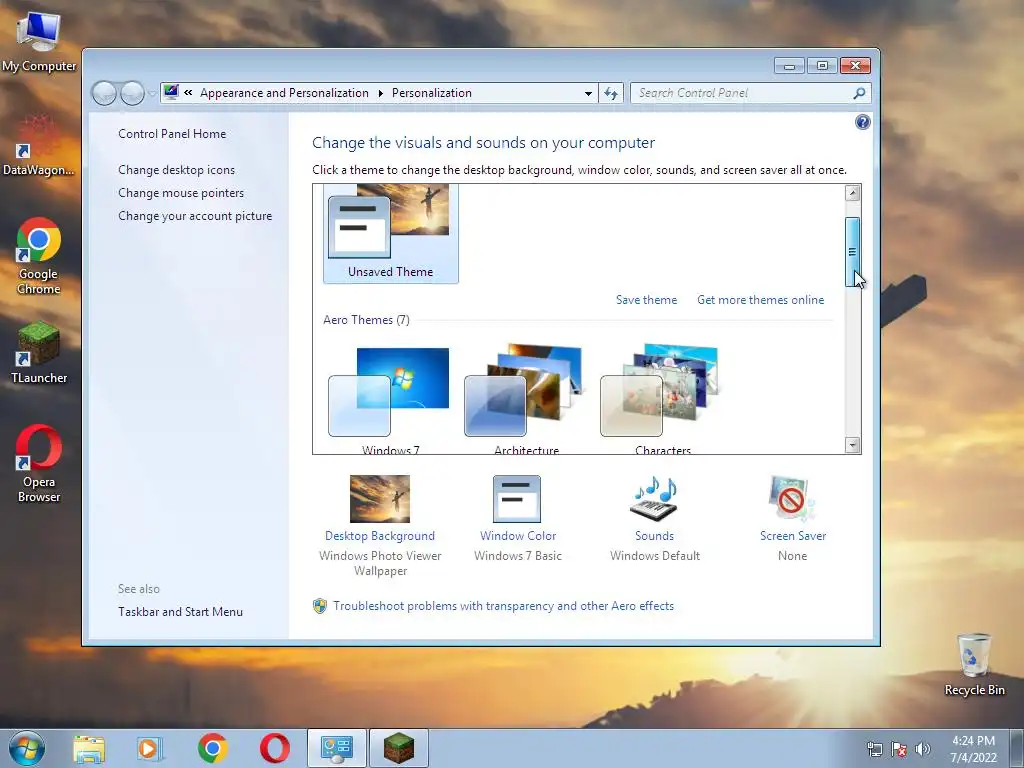The image size is (1024, 768).
Task: Open the taskbar clock and date
Action: click(x=974, y=749)
